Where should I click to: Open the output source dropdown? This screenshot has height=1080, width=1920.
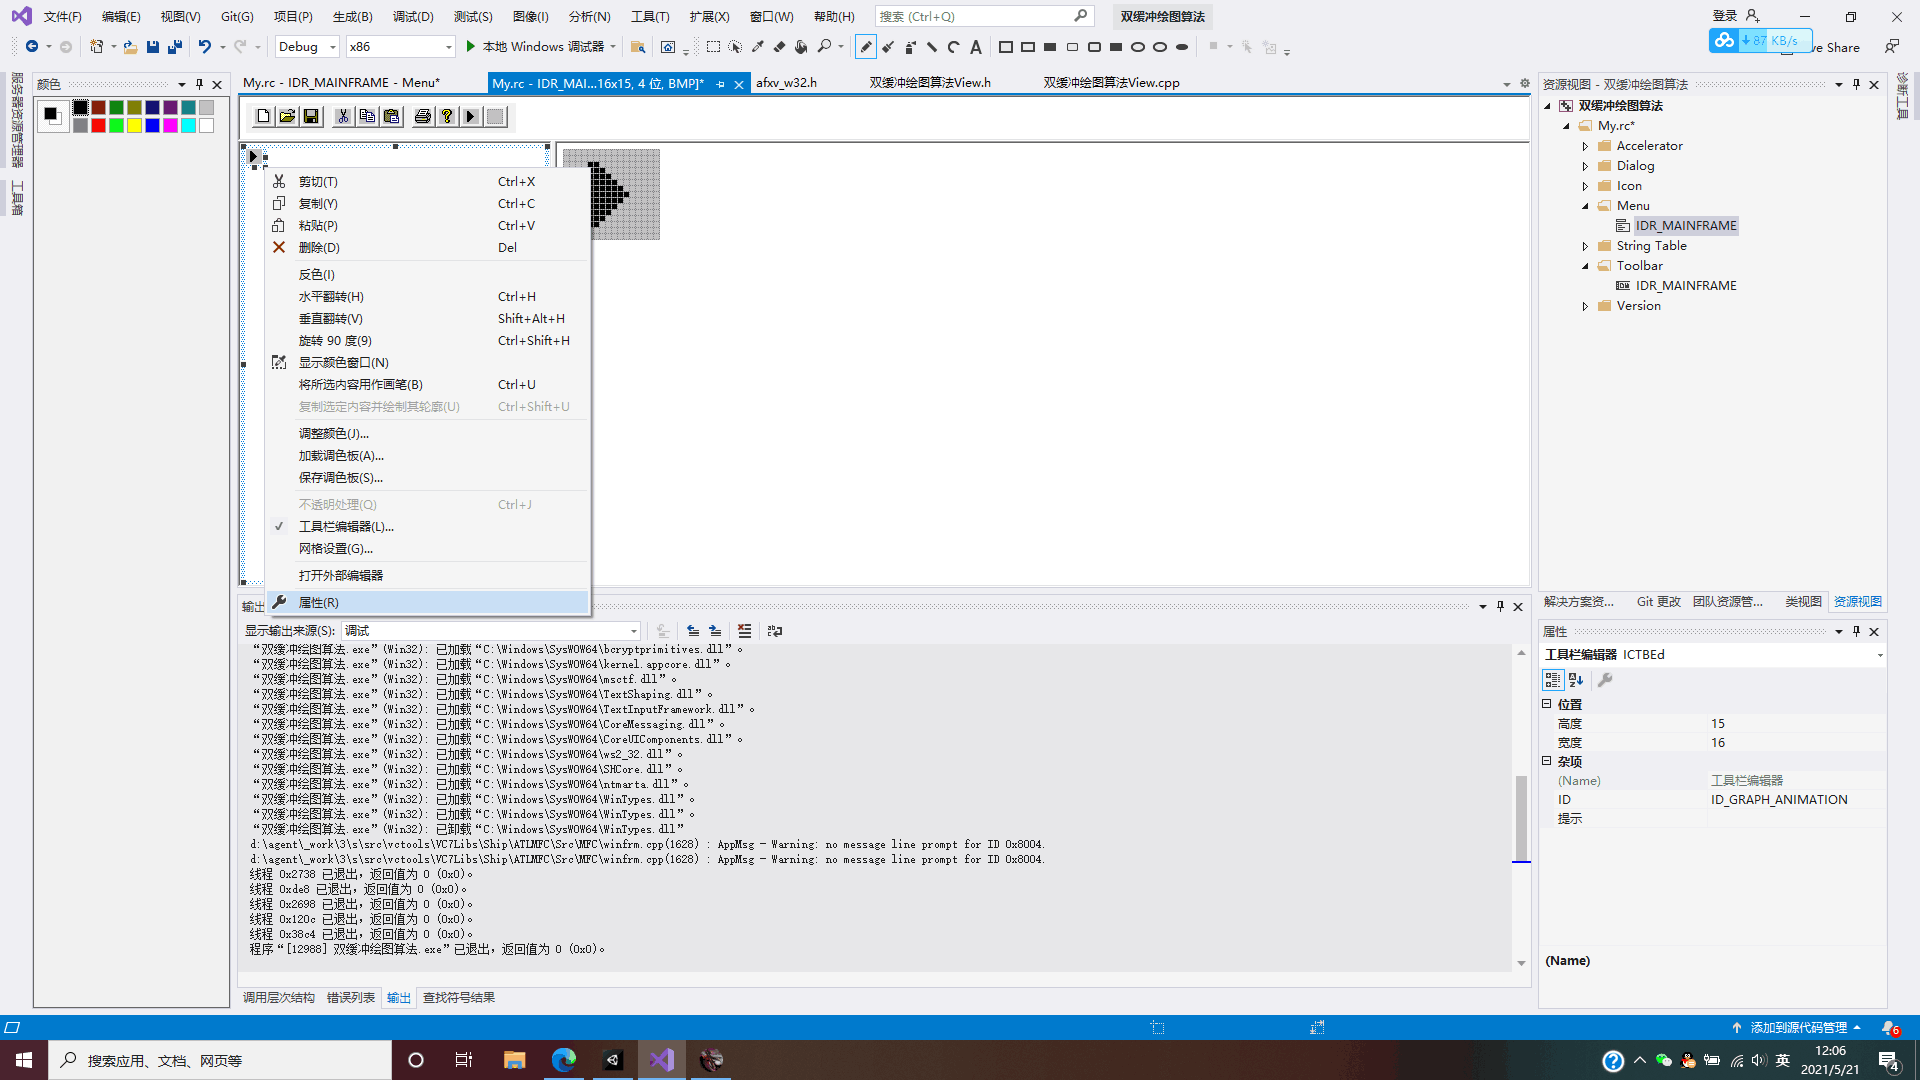click(633, 631)
